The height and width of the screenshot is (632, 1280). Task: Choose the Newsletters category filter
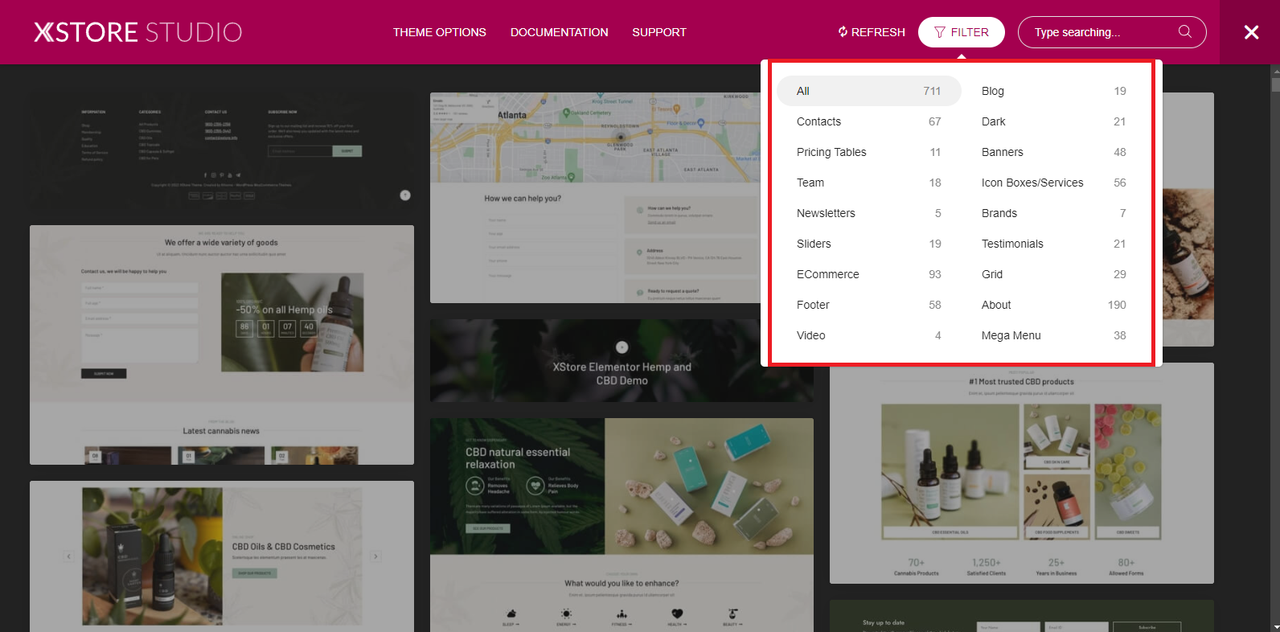(x=869, y=213)
